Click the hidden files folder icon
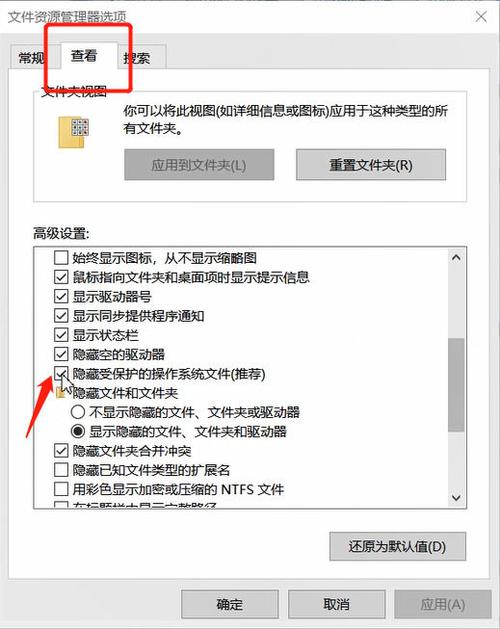Viewport: 500px width, 629px height. point(60,393)
